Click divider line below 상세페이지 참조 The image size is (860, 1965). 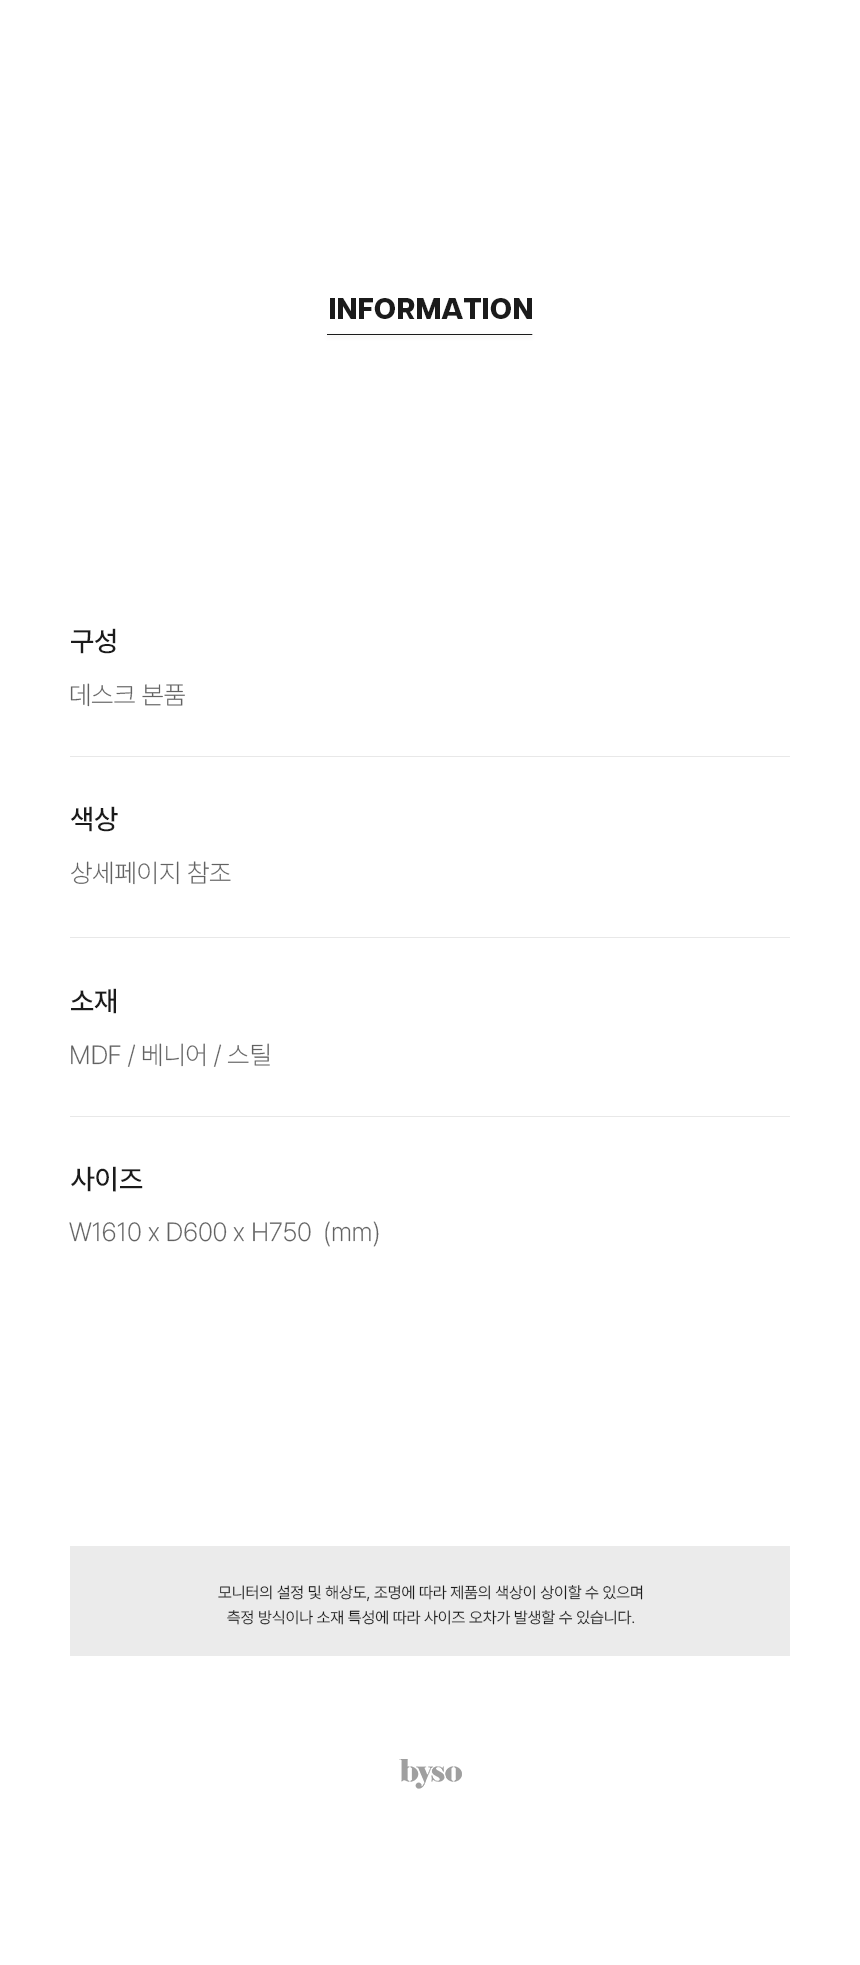click(430, 937)
